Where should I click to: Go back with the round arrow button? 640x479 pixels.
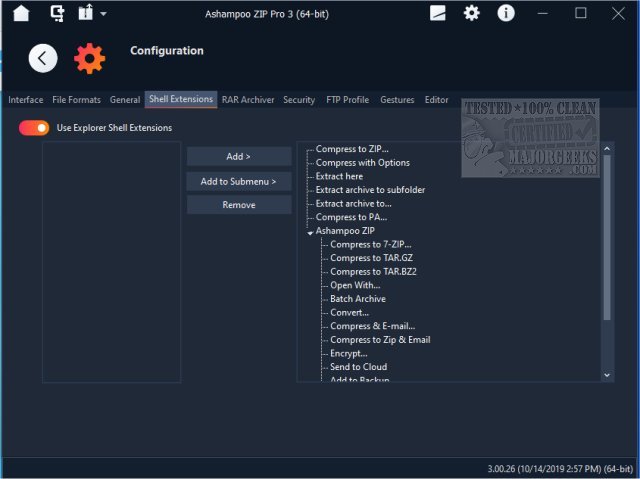click(x=43, y=58)
